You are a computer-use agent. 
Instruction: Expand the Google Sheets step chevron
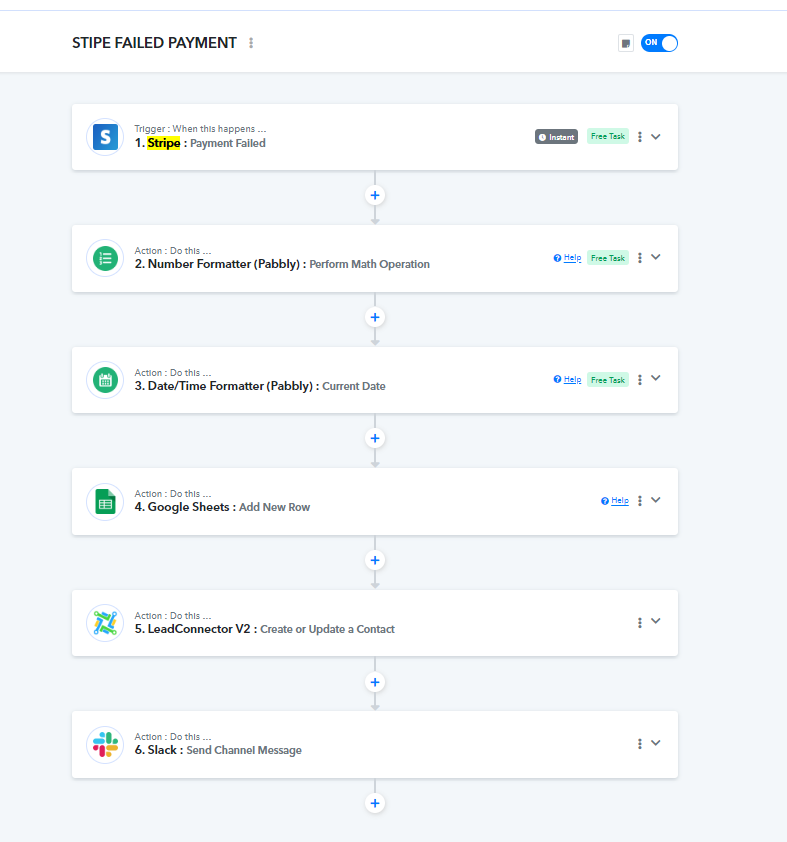655,500
